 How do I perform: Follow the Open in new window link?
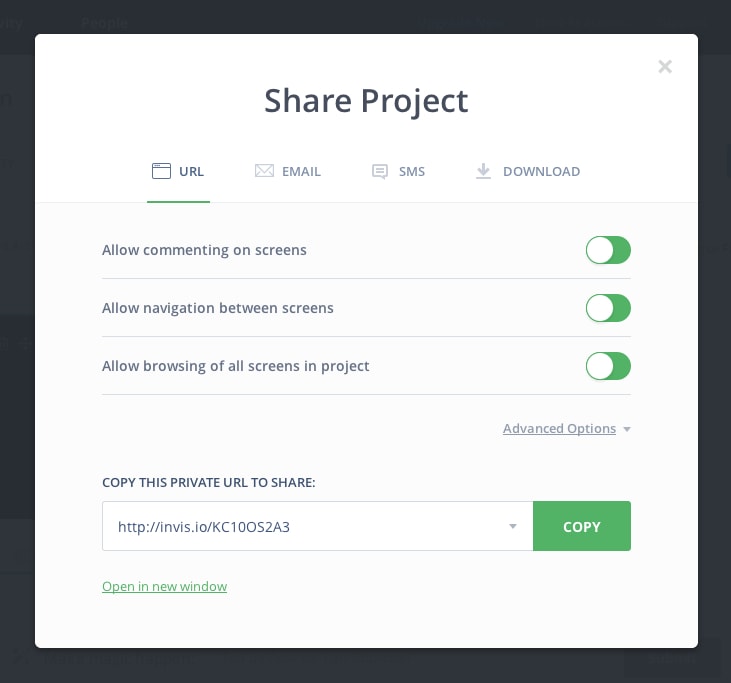(164, 587)
